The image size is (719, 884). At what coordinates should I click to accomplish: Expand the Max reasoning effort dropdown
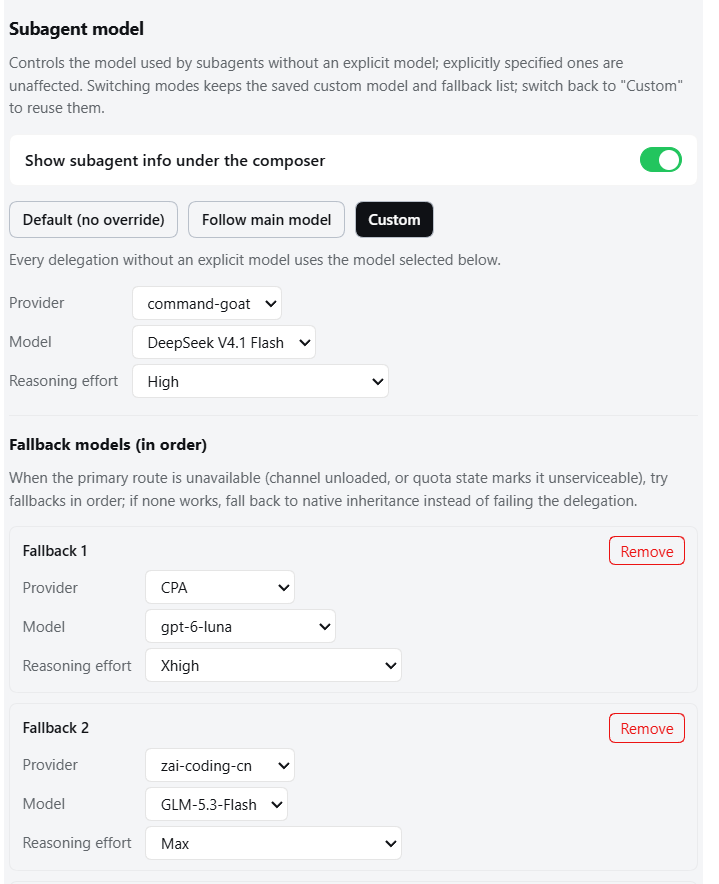click(274, 843)
